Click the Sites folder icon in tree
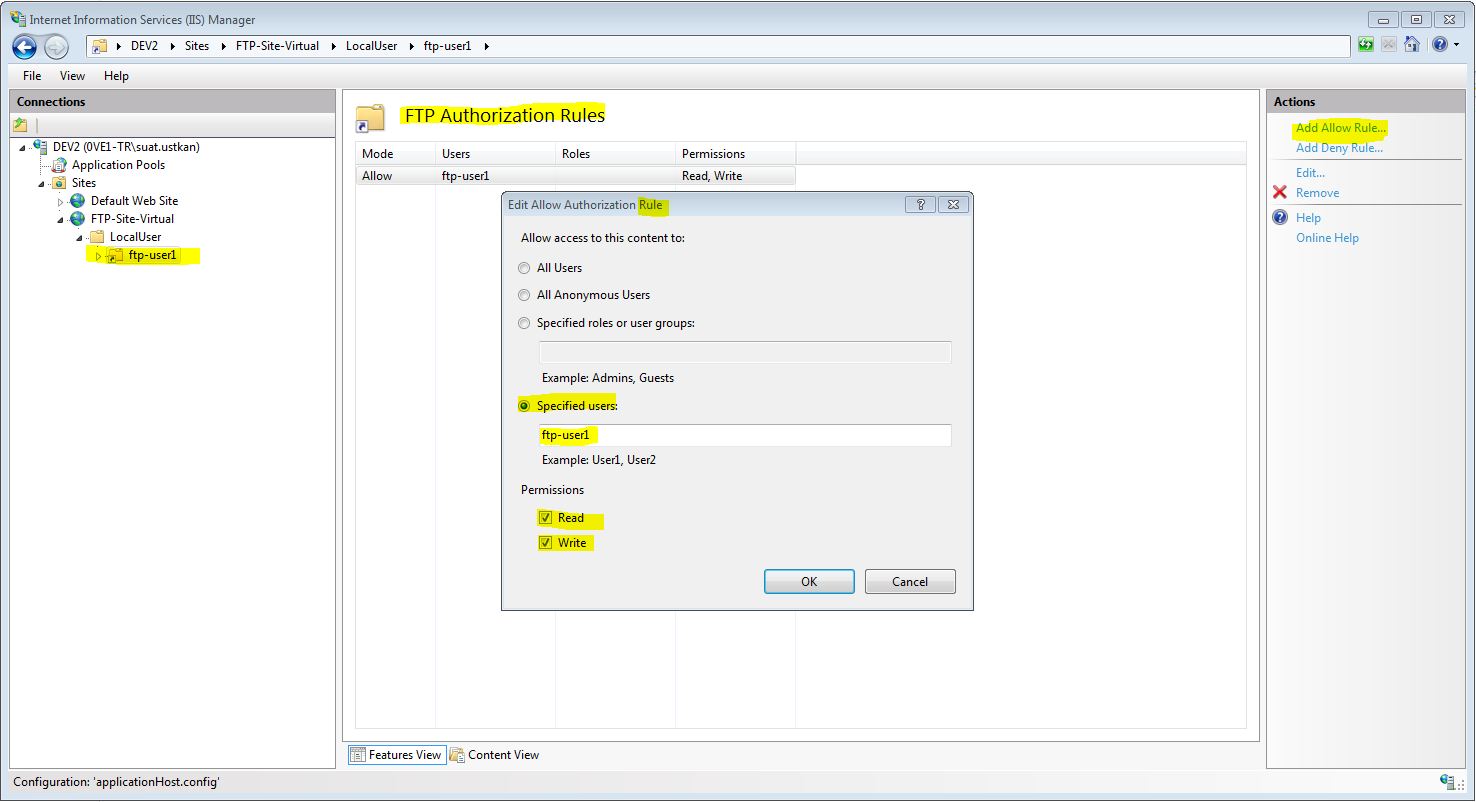Viewport: 1476px width, 802px height. point(60,183)
